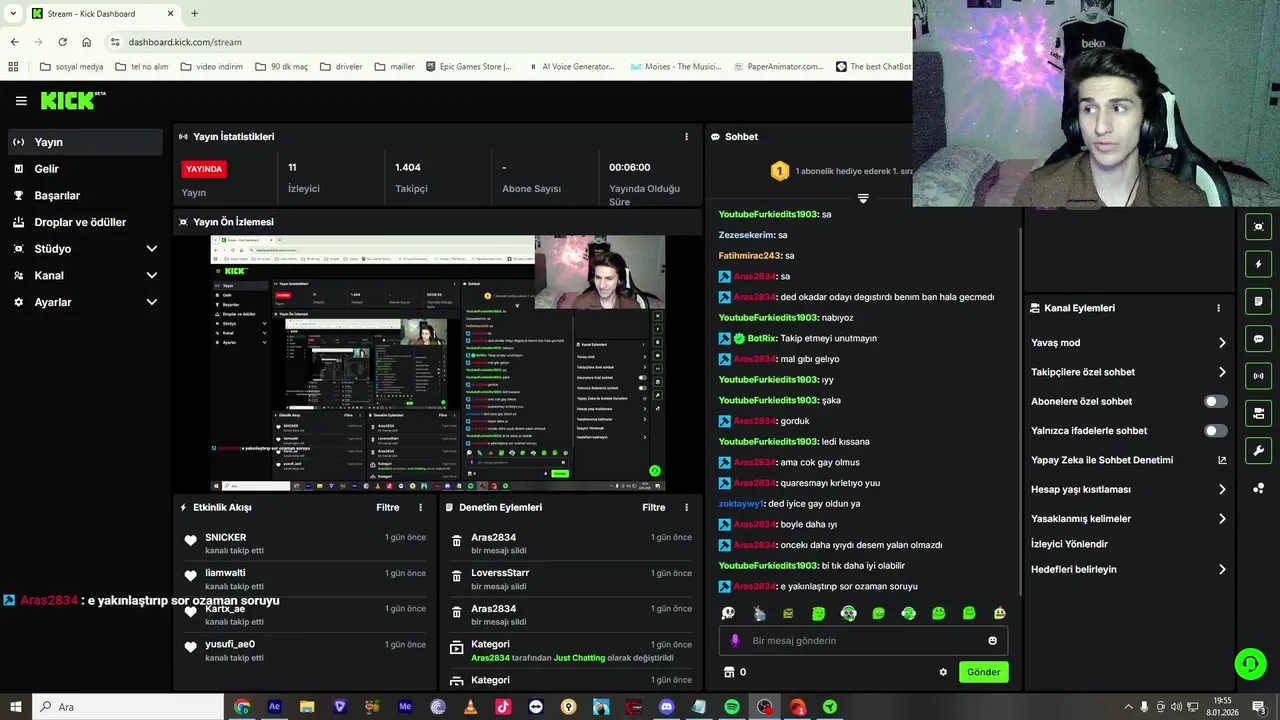Open Denetim Eylemleri three-dot options
Screen dimensions: 1280x720
(x=686, y=508)
